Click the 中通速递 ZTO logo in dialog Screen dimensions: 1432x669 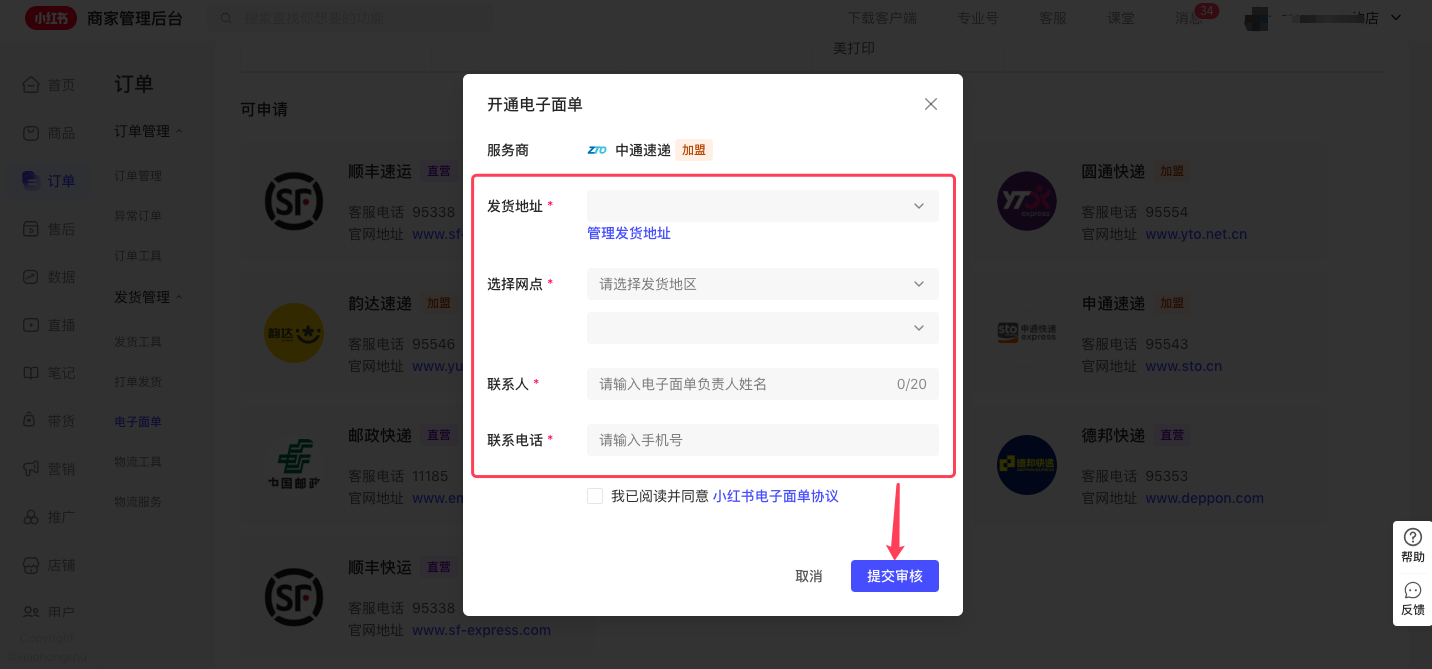click(597, 150)
